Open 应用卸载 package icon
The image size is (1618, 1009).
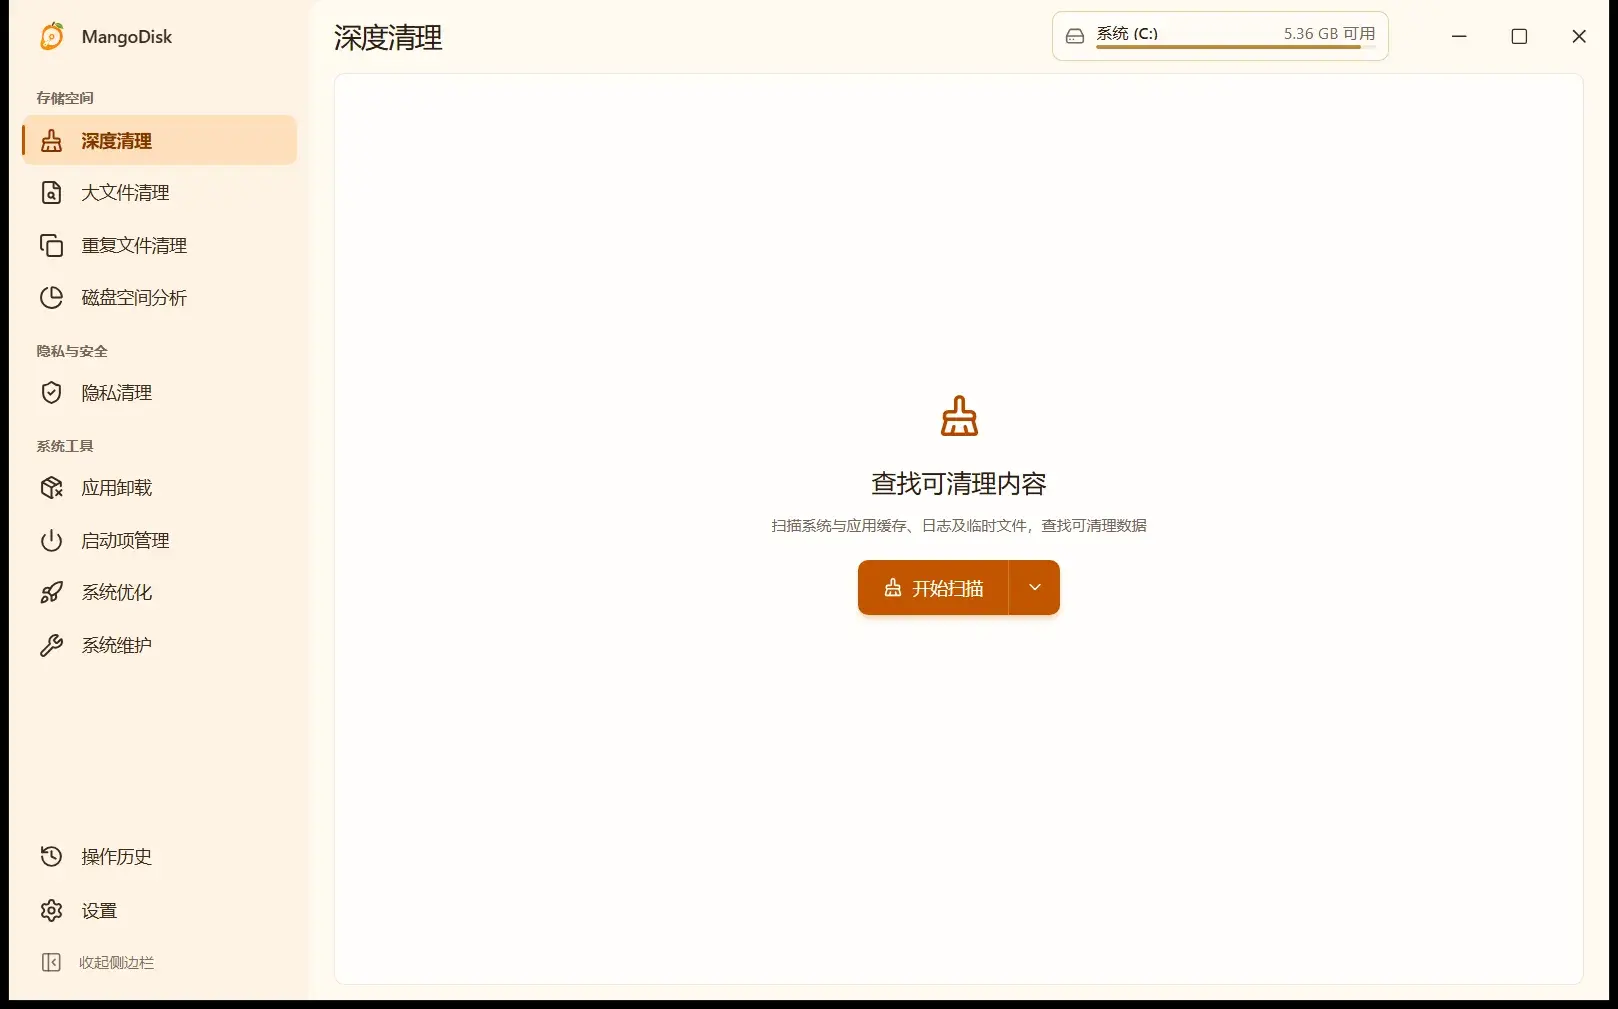[51, 488]
